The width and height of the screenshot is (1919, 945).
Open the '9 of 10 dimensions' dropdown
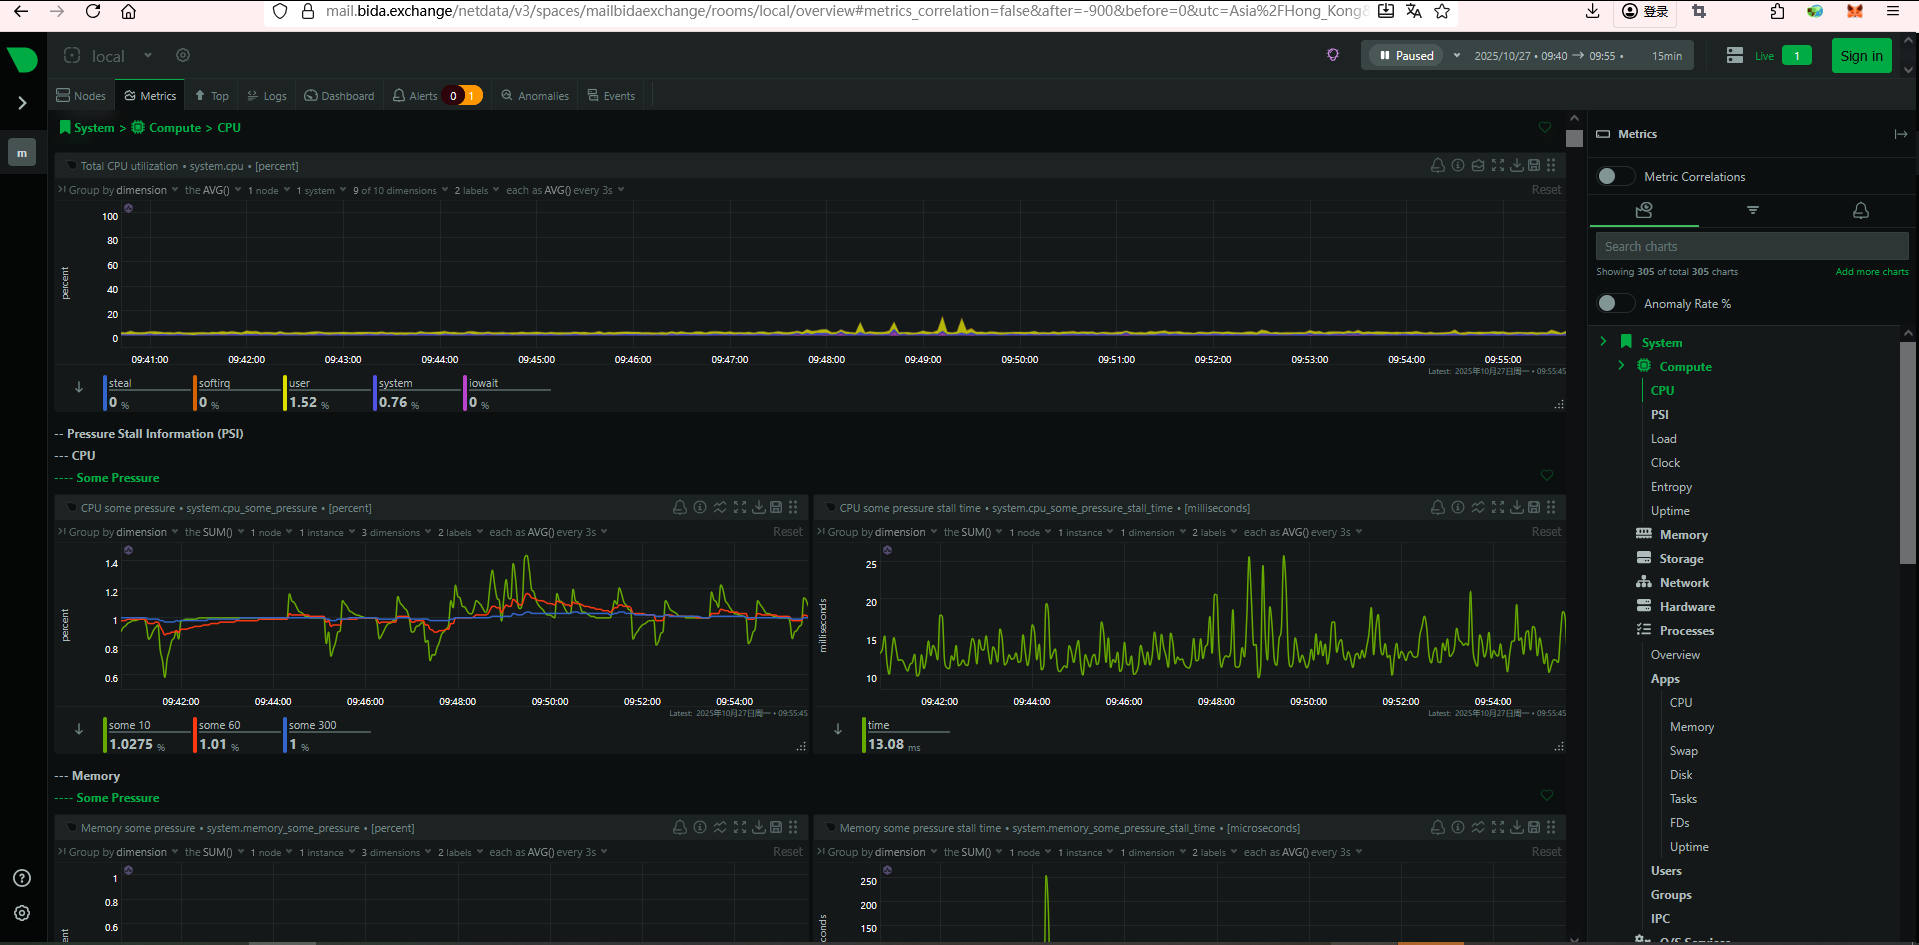point(399,190)
